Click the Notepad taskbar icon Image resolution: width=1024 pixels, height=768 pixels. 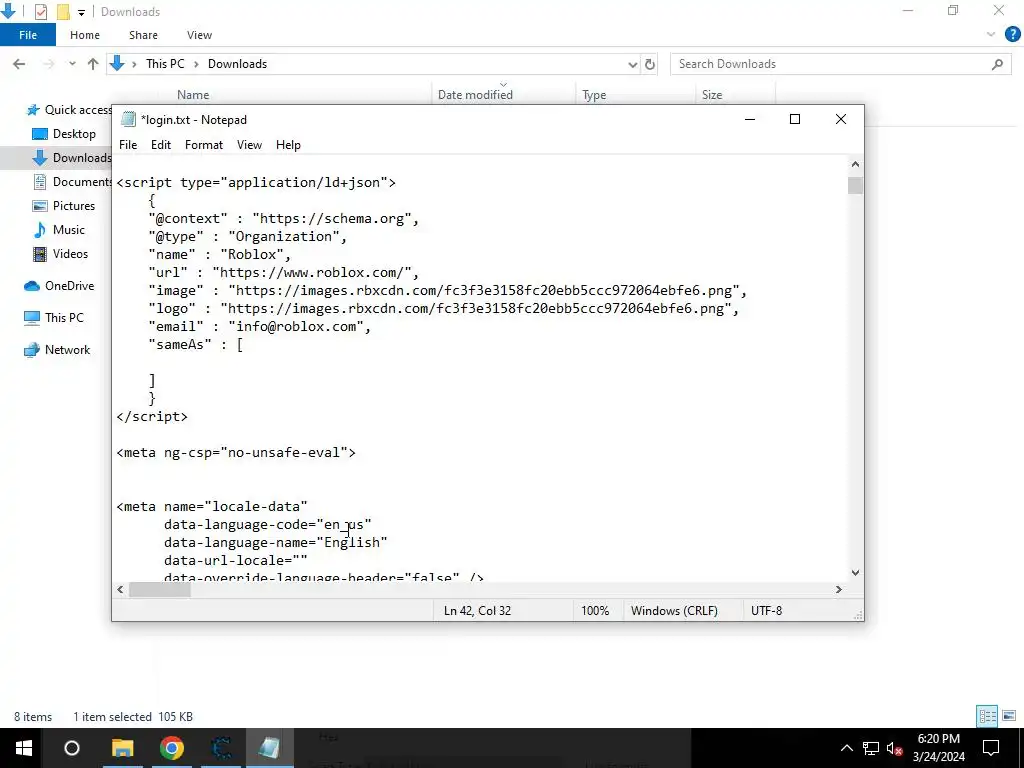point(270,748)
